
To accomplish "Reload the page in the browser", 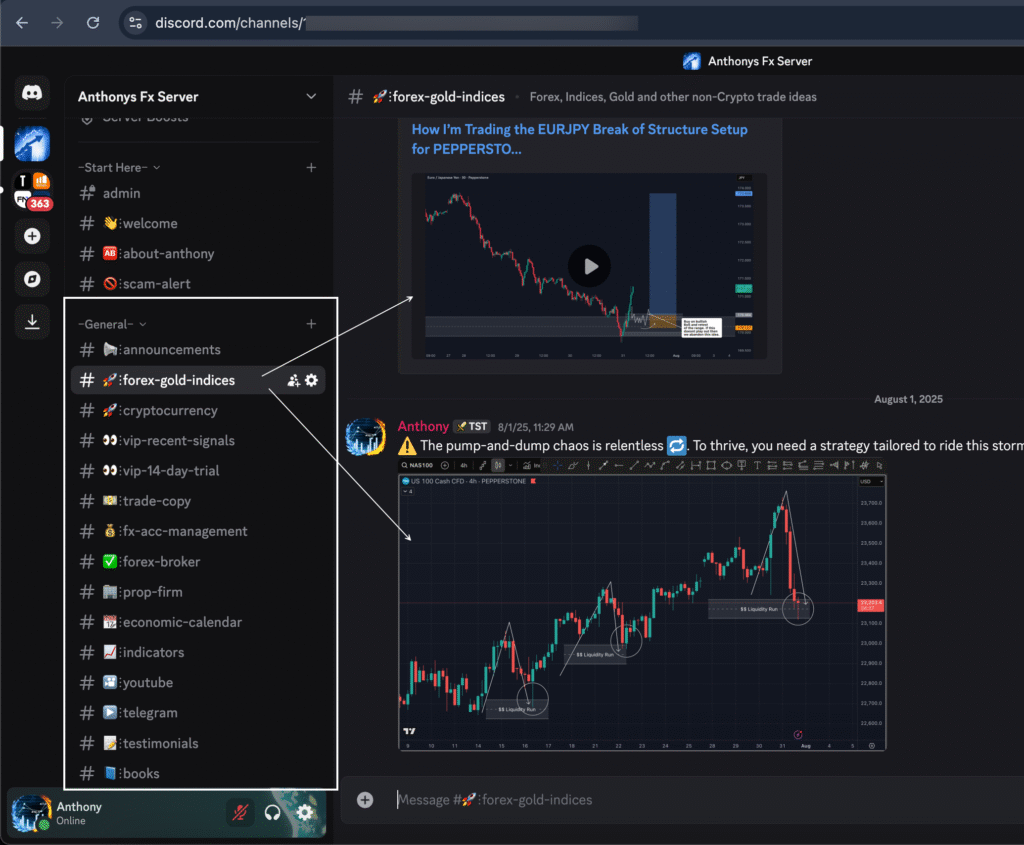I will tap(93, 22).
